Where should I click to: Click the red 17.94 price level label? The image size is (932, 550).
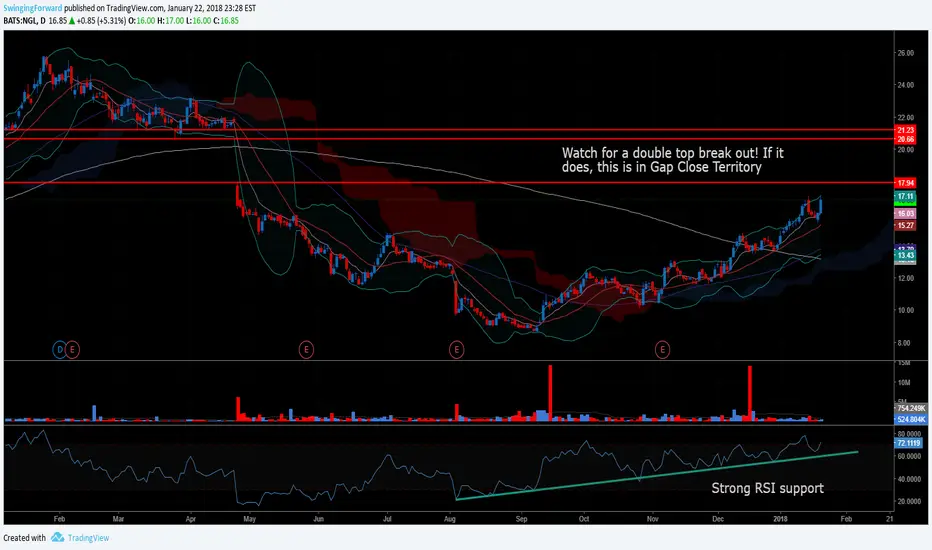(x=905, y=183)
